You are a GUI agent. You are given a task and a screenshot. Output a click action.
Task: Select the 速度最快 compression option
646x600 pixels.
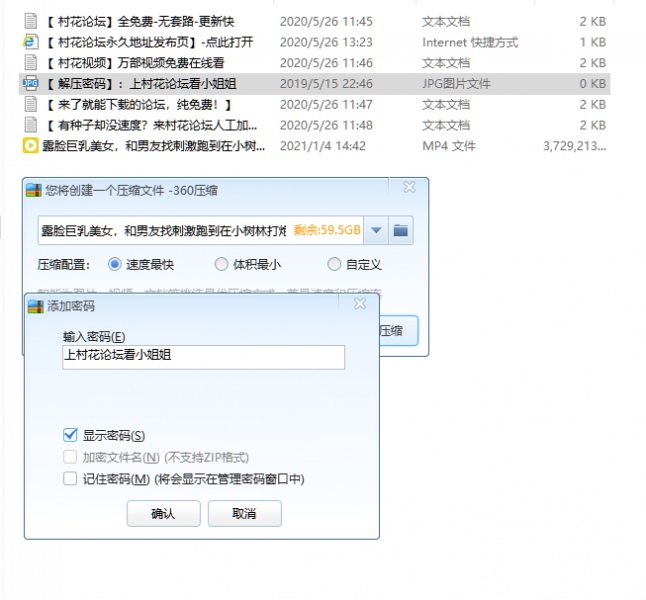[x=115, y=264]
